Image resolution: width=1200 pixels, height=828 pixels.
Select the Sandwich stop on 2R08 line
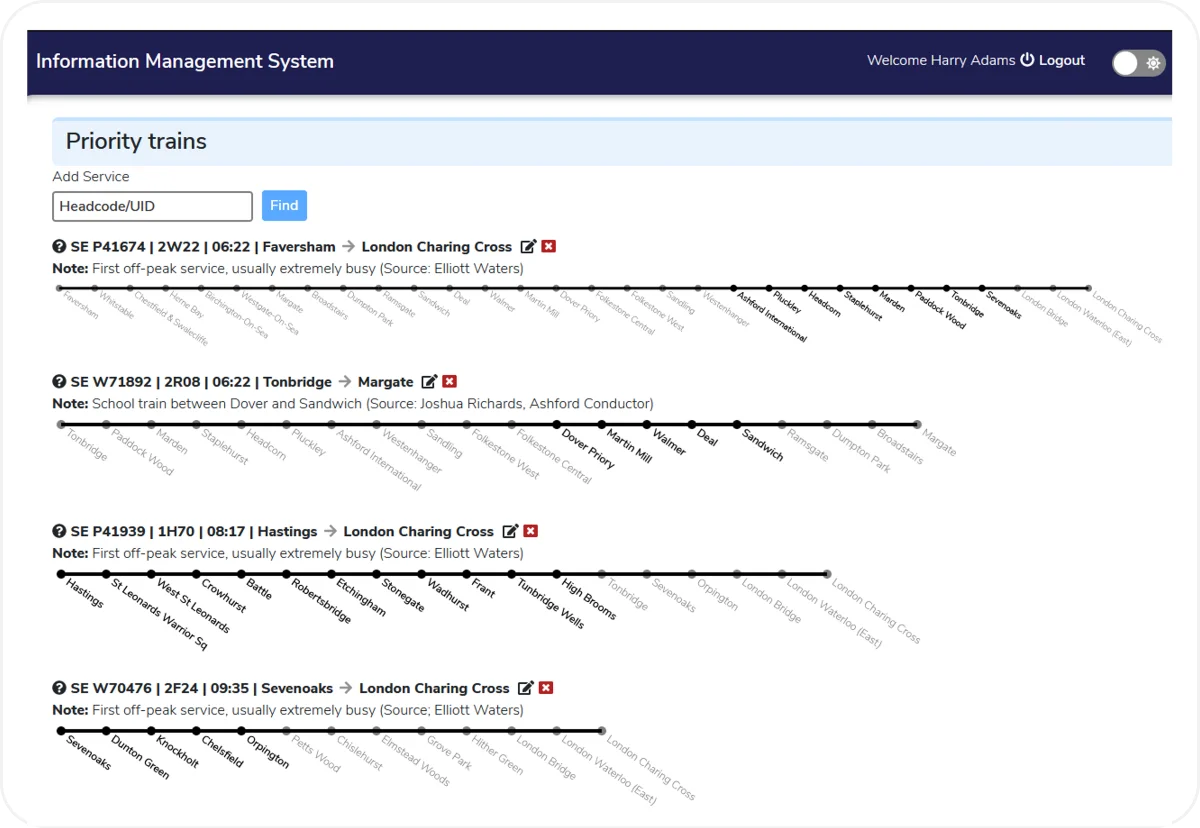(737, 425)
